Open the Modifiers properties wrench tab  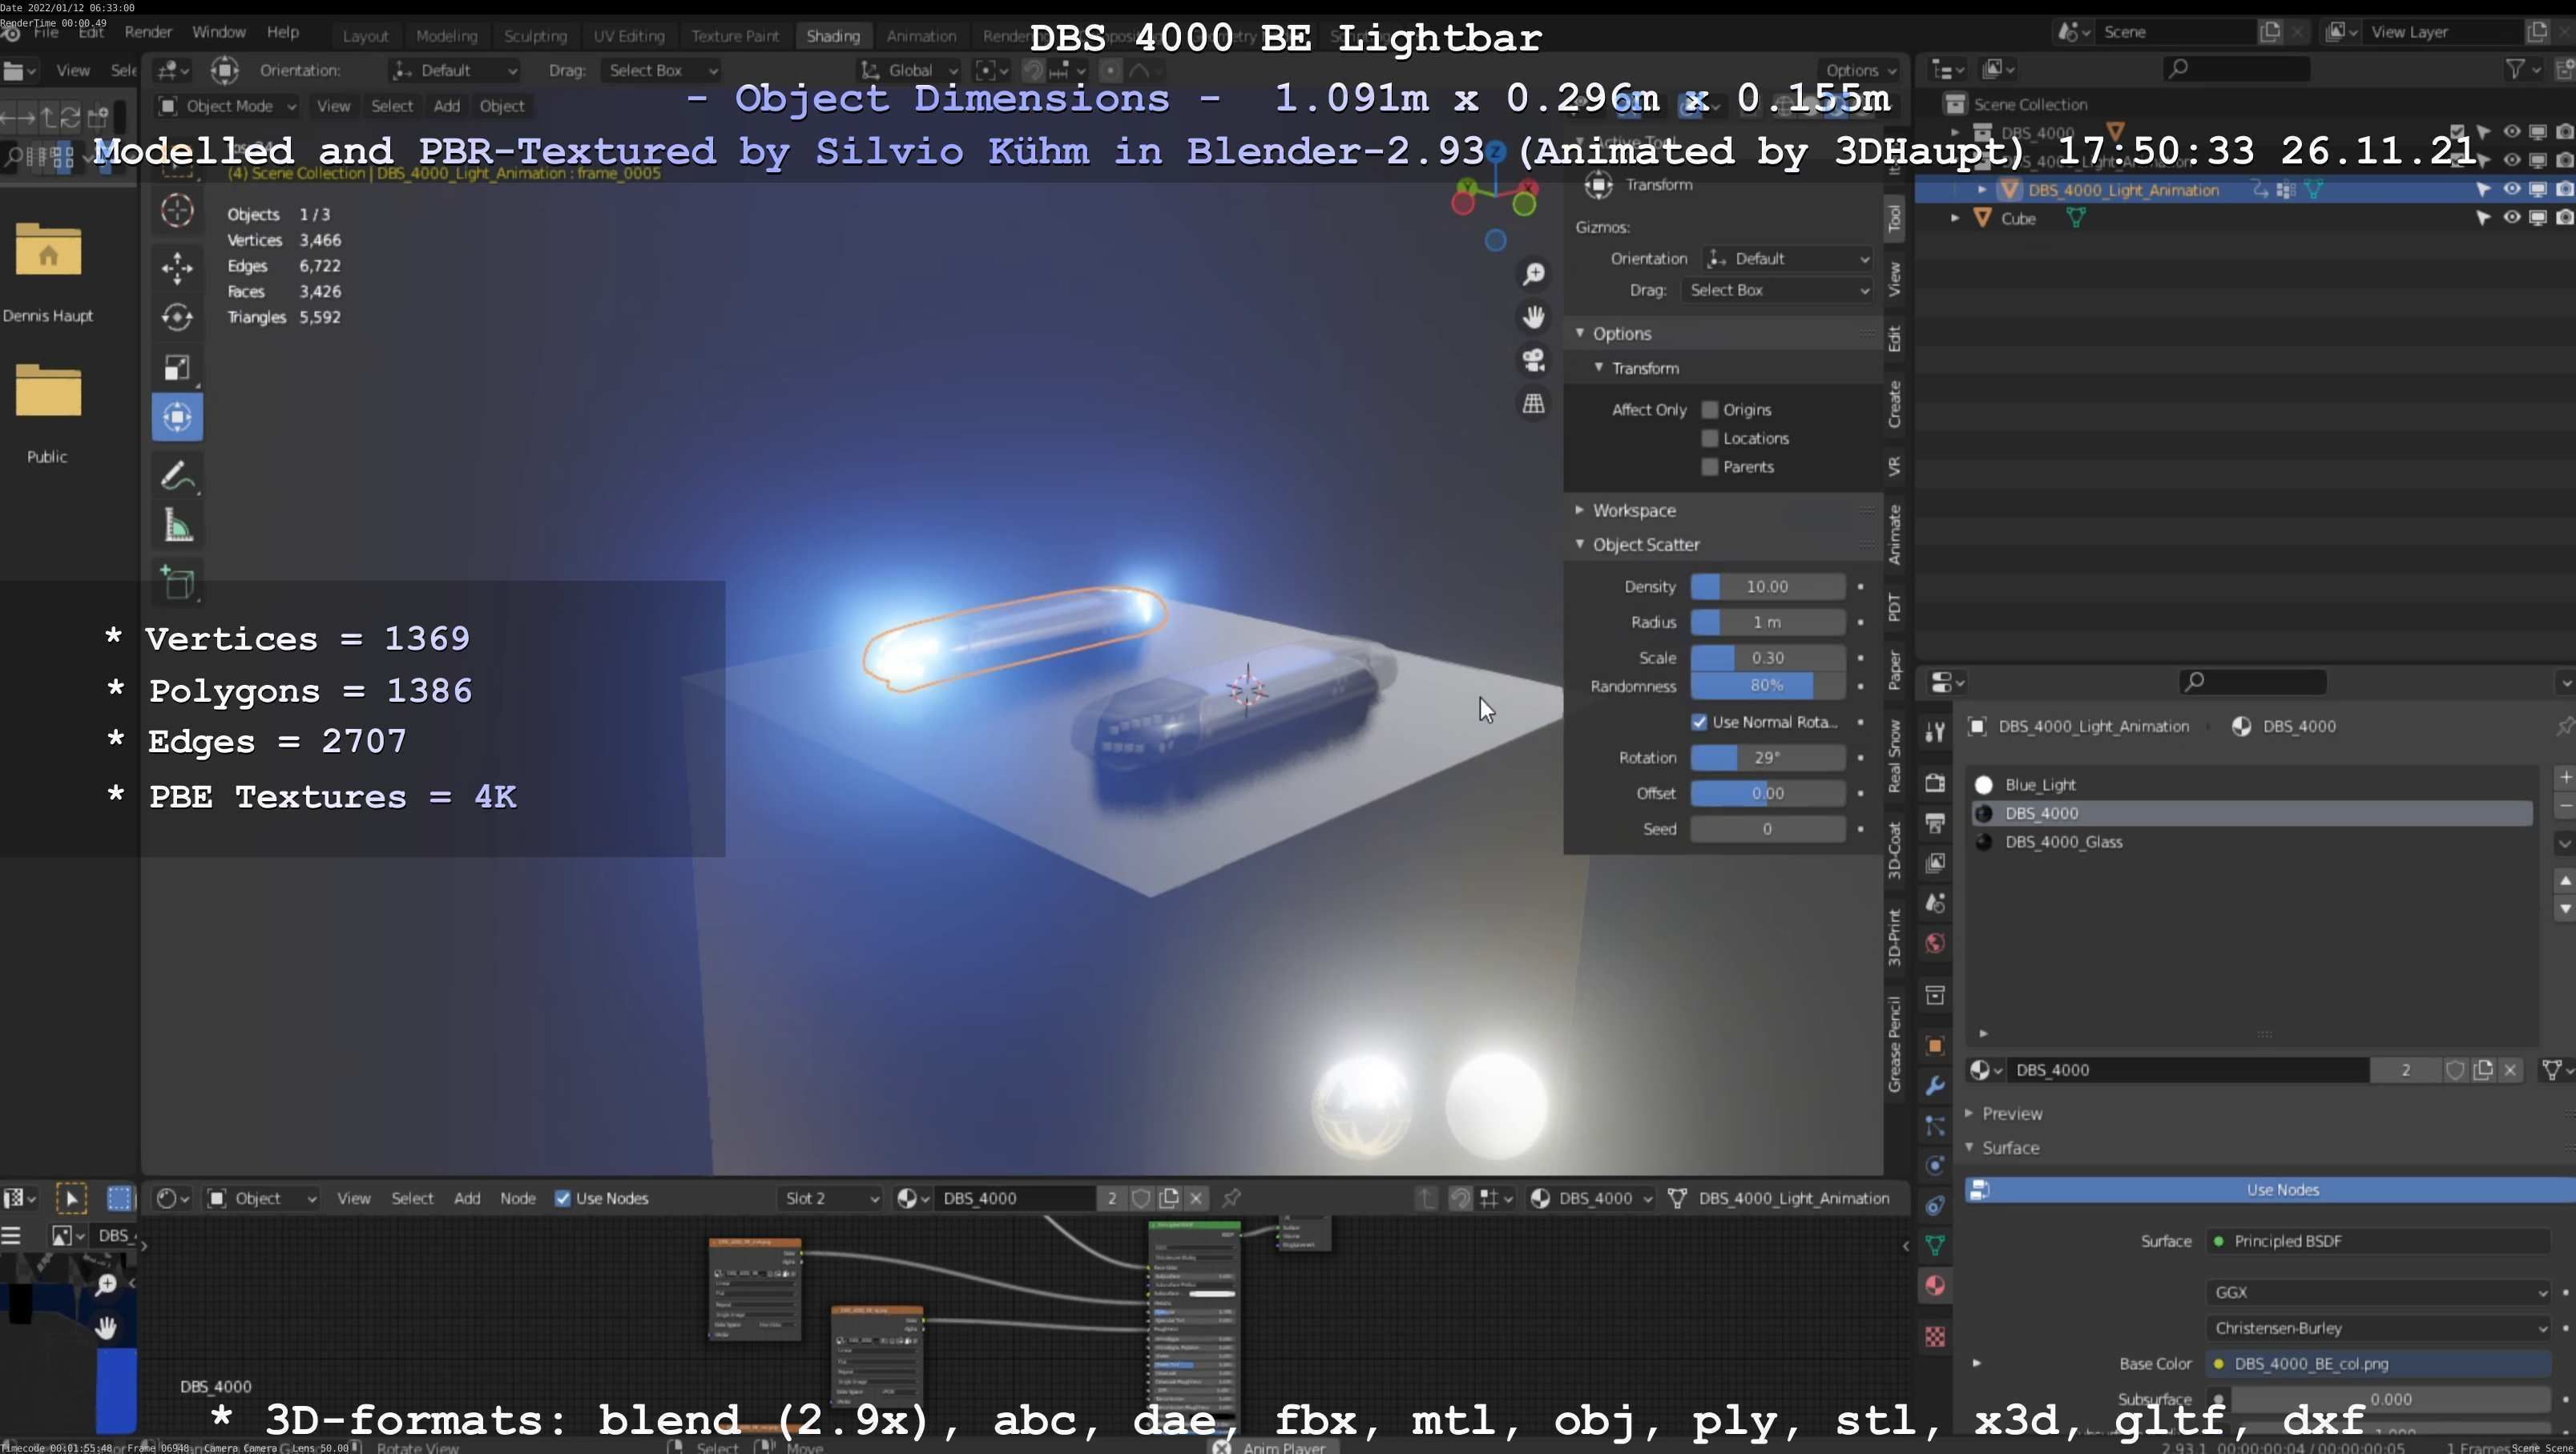1935,1085
